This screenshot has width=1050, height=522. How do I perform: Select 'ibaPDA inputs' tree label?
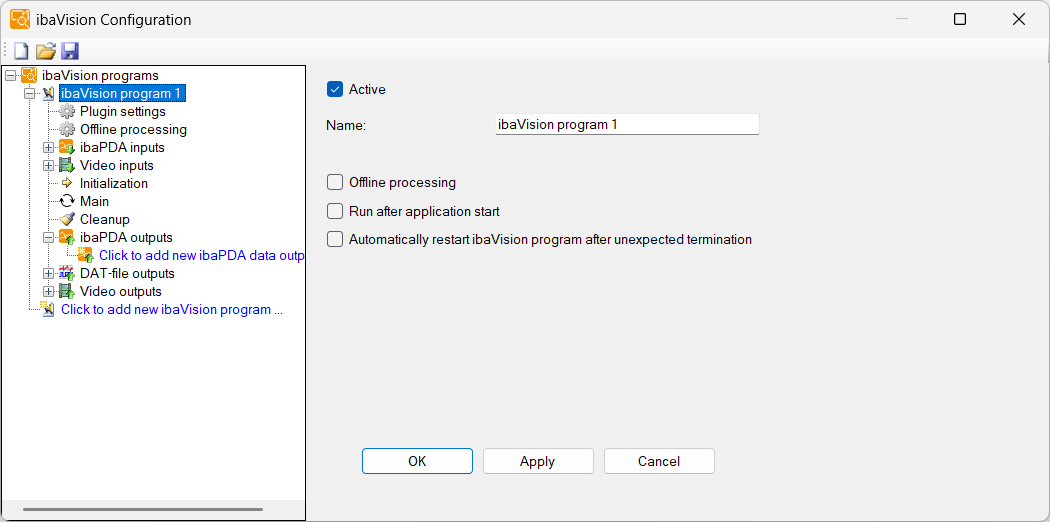[x=122, y=147]
